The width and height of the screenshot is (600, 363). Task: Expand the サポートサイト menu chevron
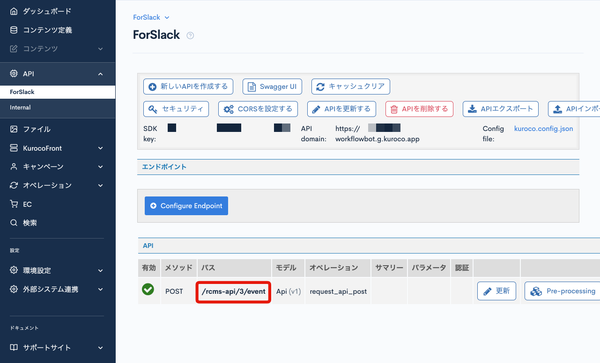[x=100, y=348]
